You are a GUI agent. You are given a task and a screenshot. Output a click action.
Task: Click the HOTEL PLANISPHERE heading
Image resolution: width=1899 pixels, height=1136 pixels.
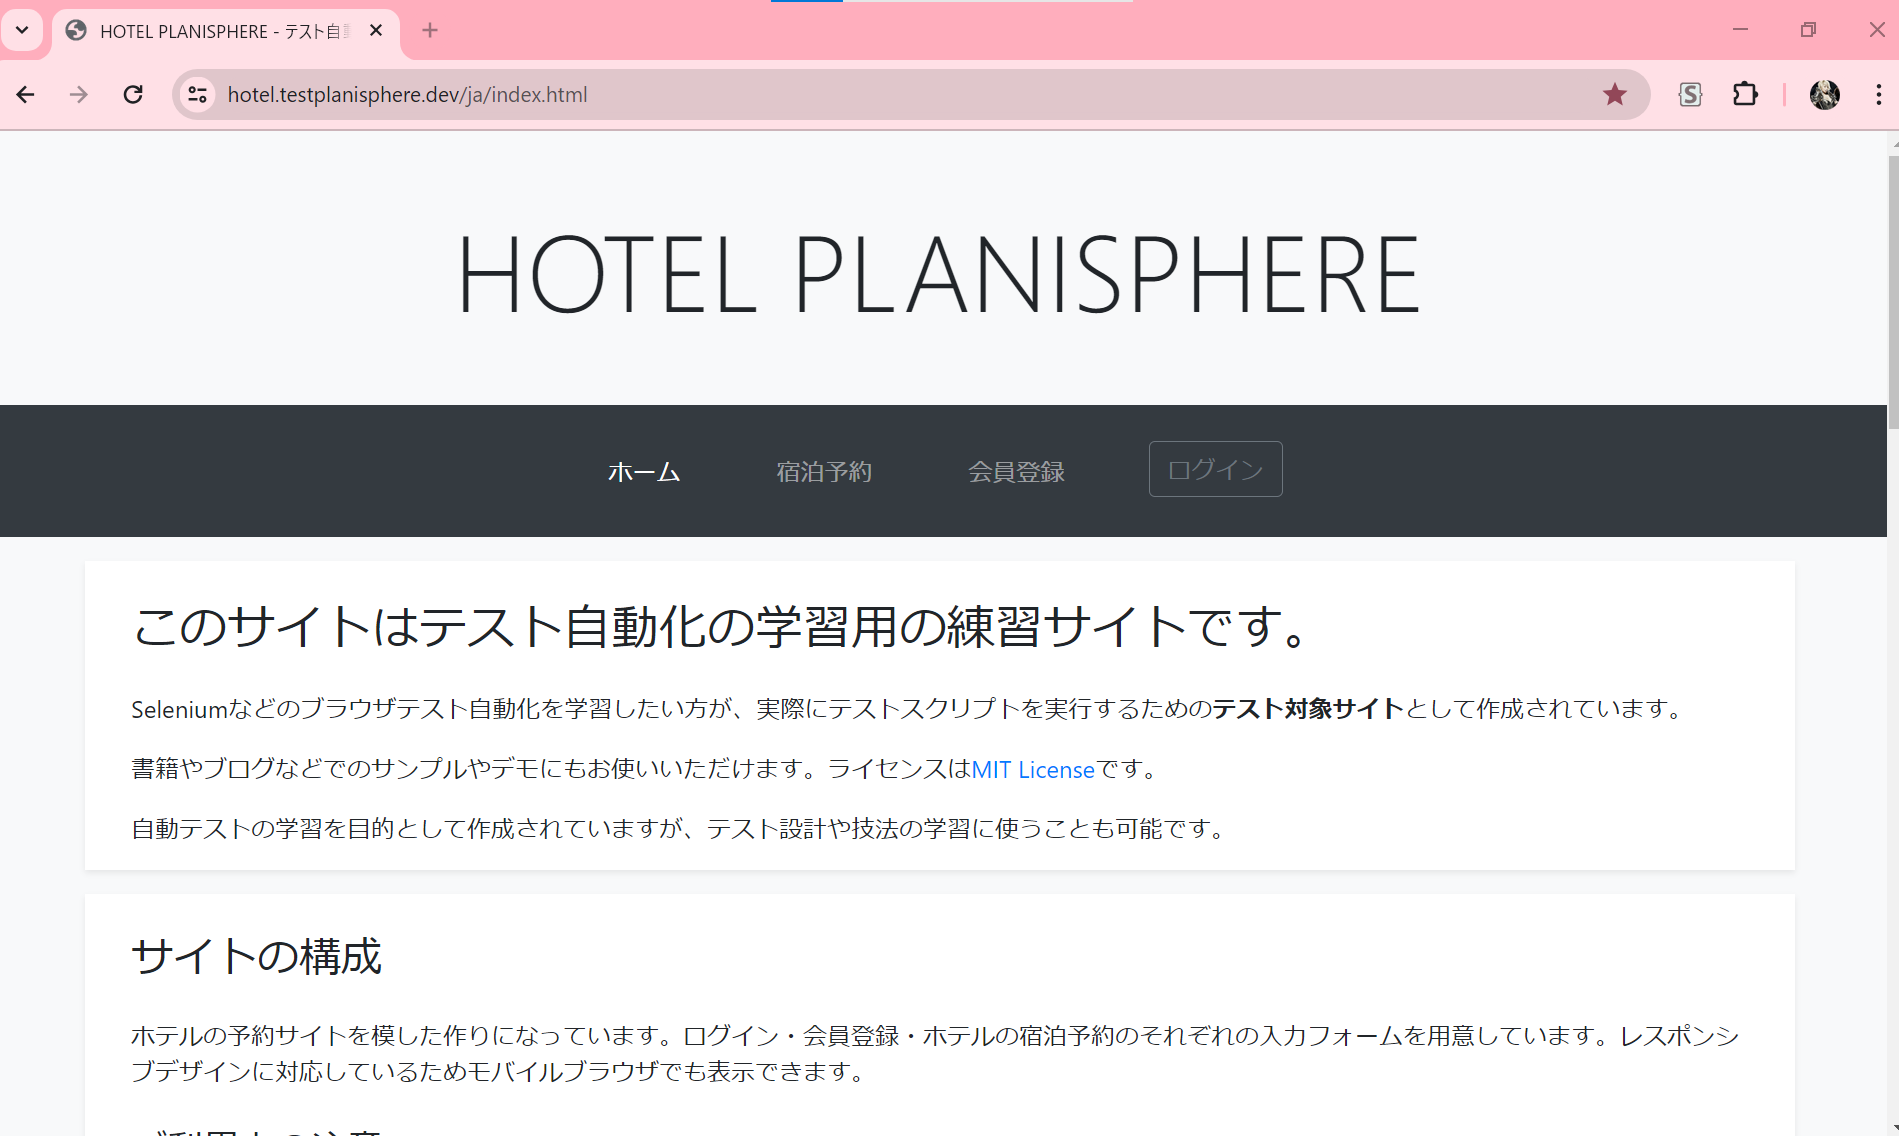tap(939, 275)
